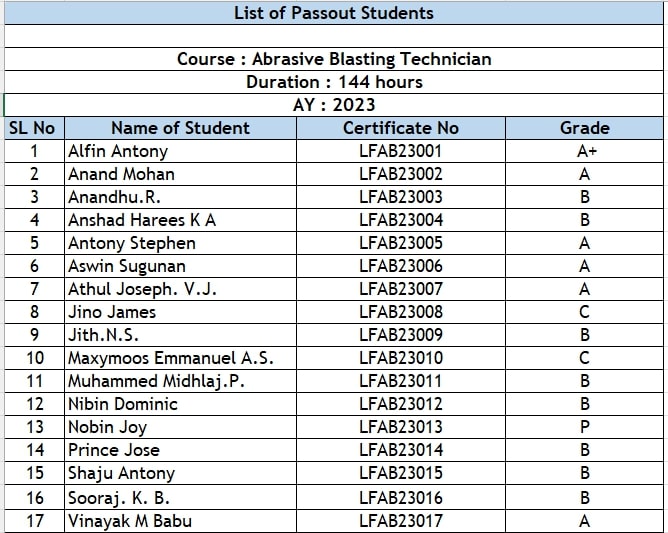The height and width of the screenshot is (533, 668).
Task: Click the Muhammed Midhlaj.P. name cell
Action: 180,381
